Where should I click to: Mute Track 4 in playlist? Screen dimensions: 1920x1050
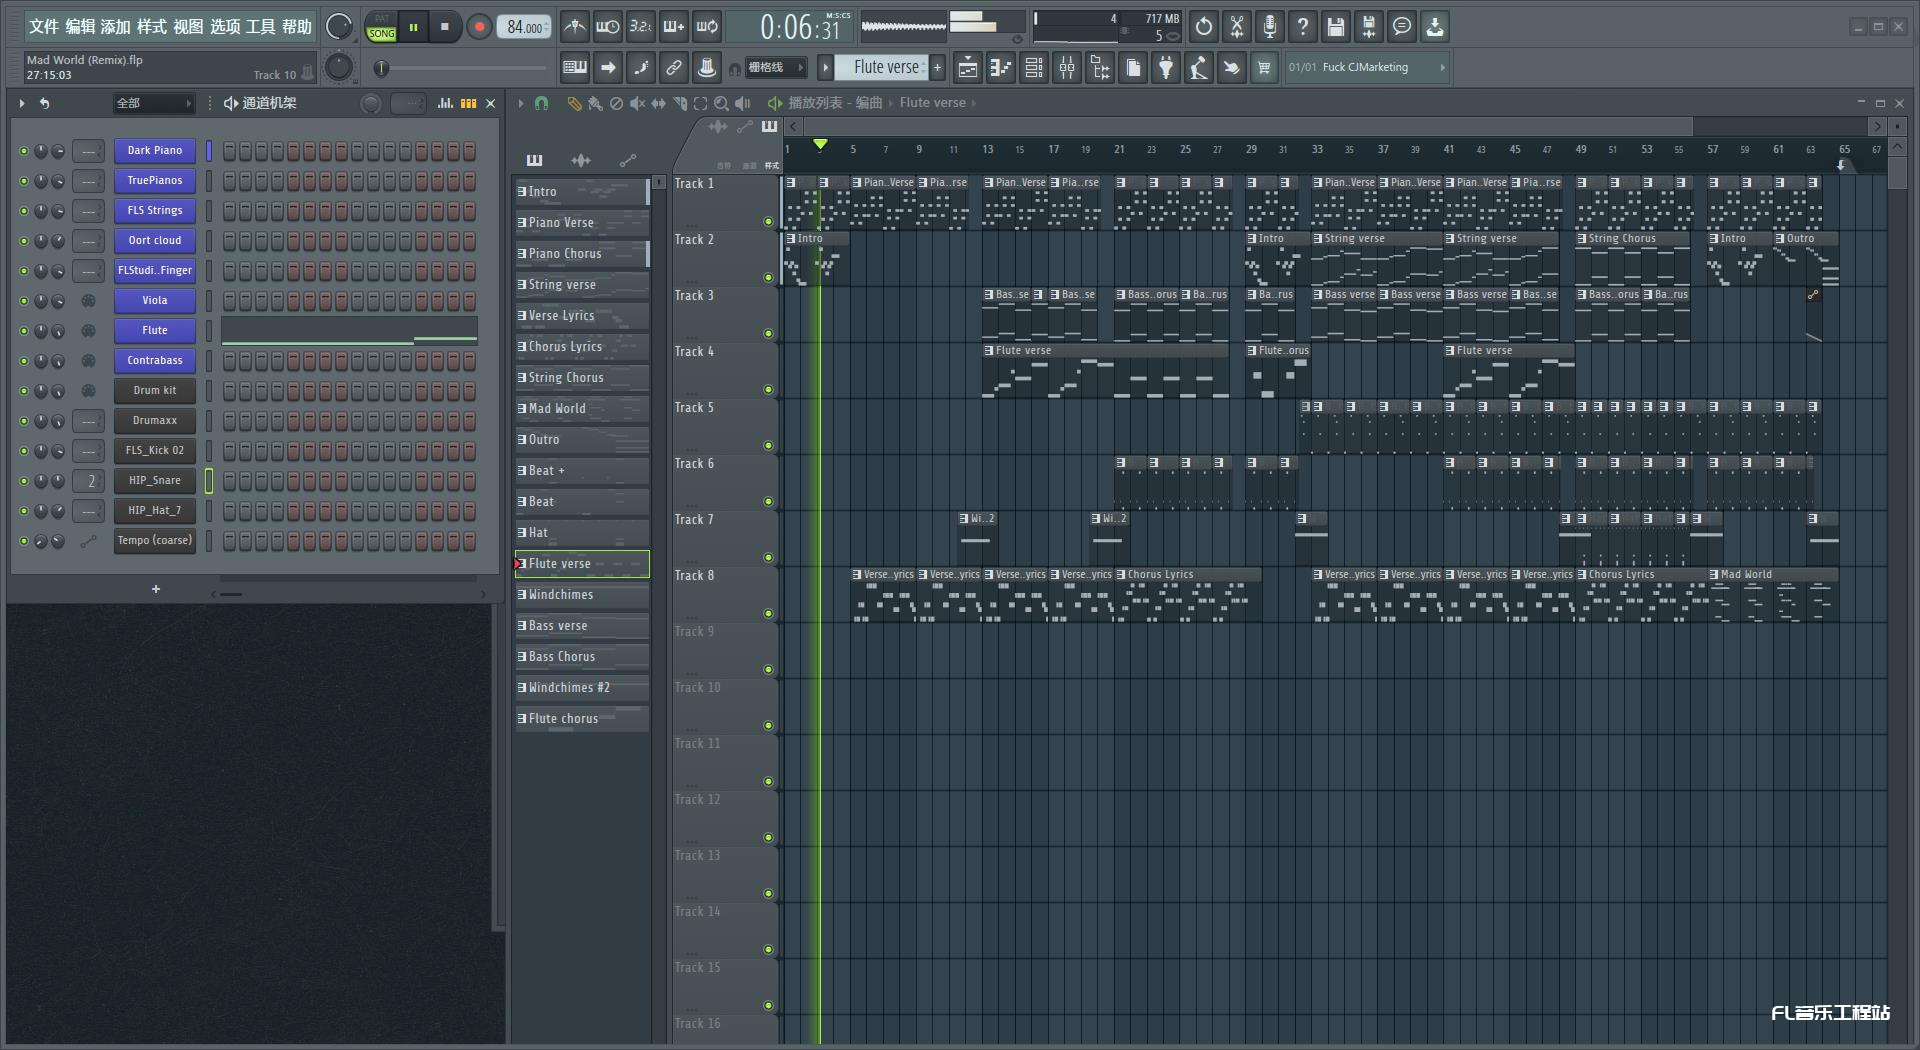[768, 389]
